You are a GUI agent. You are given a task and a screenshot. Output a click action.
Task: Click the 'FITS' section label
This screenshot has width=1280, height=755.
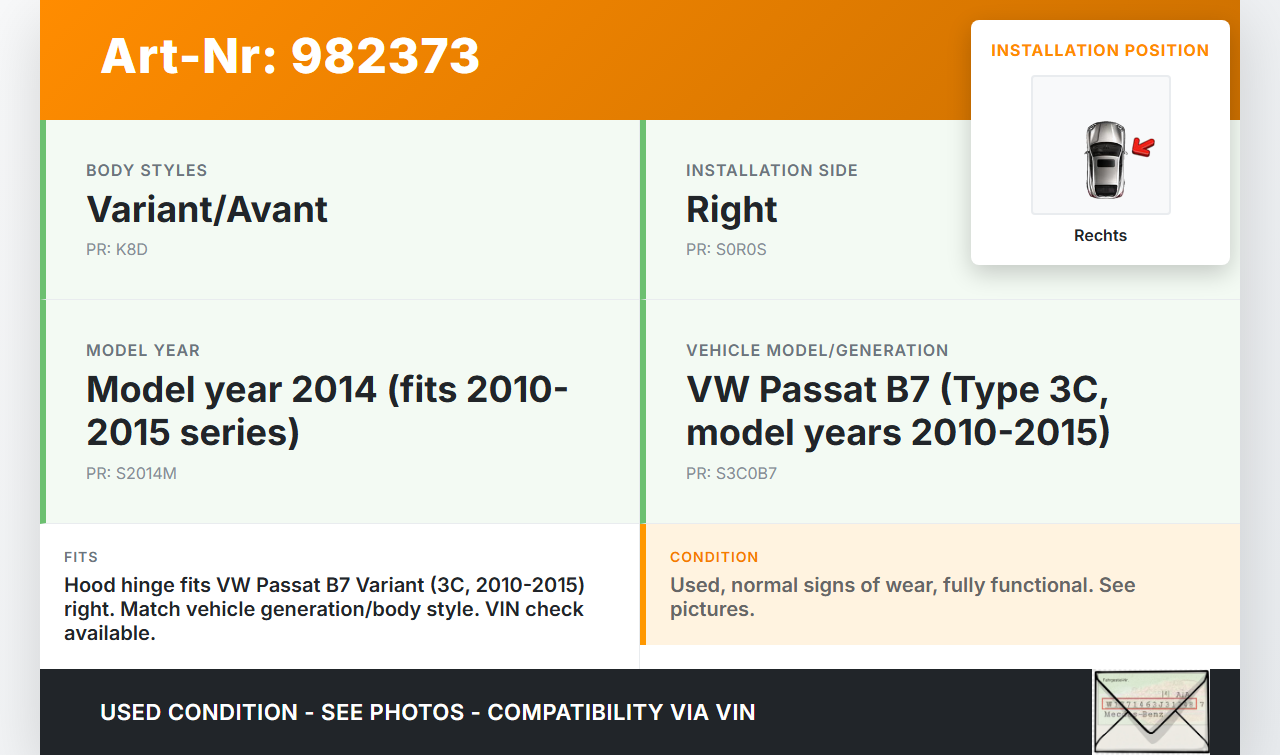coord(81,557)
